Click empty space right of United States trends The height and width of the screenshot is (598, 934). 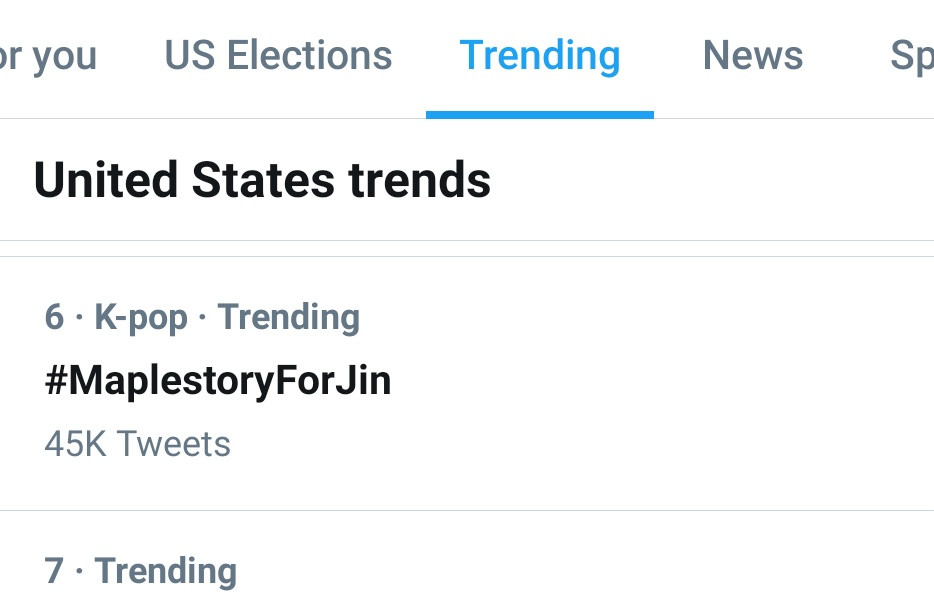710,181
